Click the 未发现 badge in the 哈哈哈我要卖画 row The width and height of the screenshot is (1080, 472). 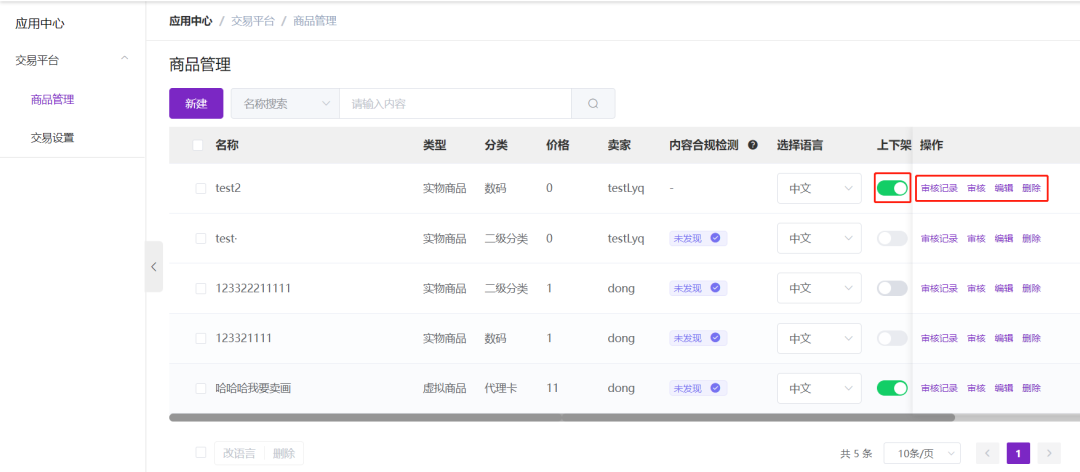pos(698,388)
